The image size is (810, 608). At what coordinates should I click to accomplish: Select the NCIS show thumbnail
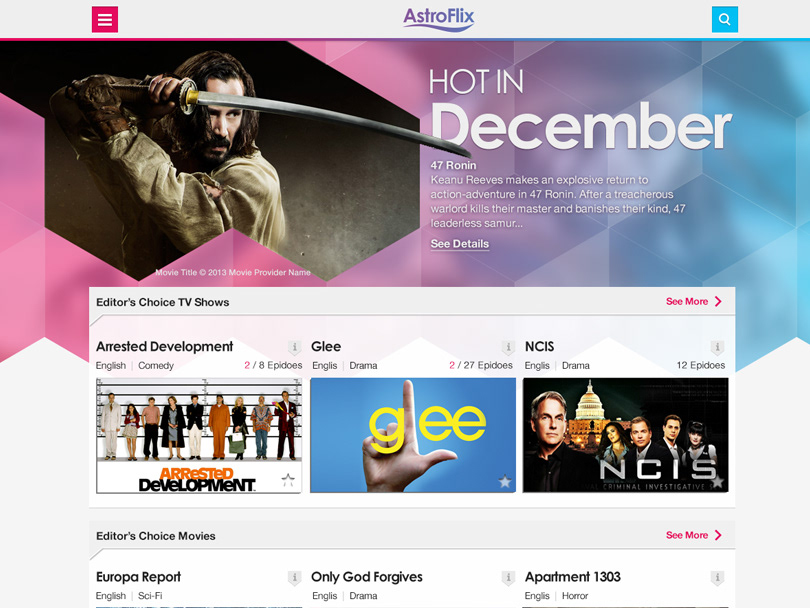tap(626, 435)
